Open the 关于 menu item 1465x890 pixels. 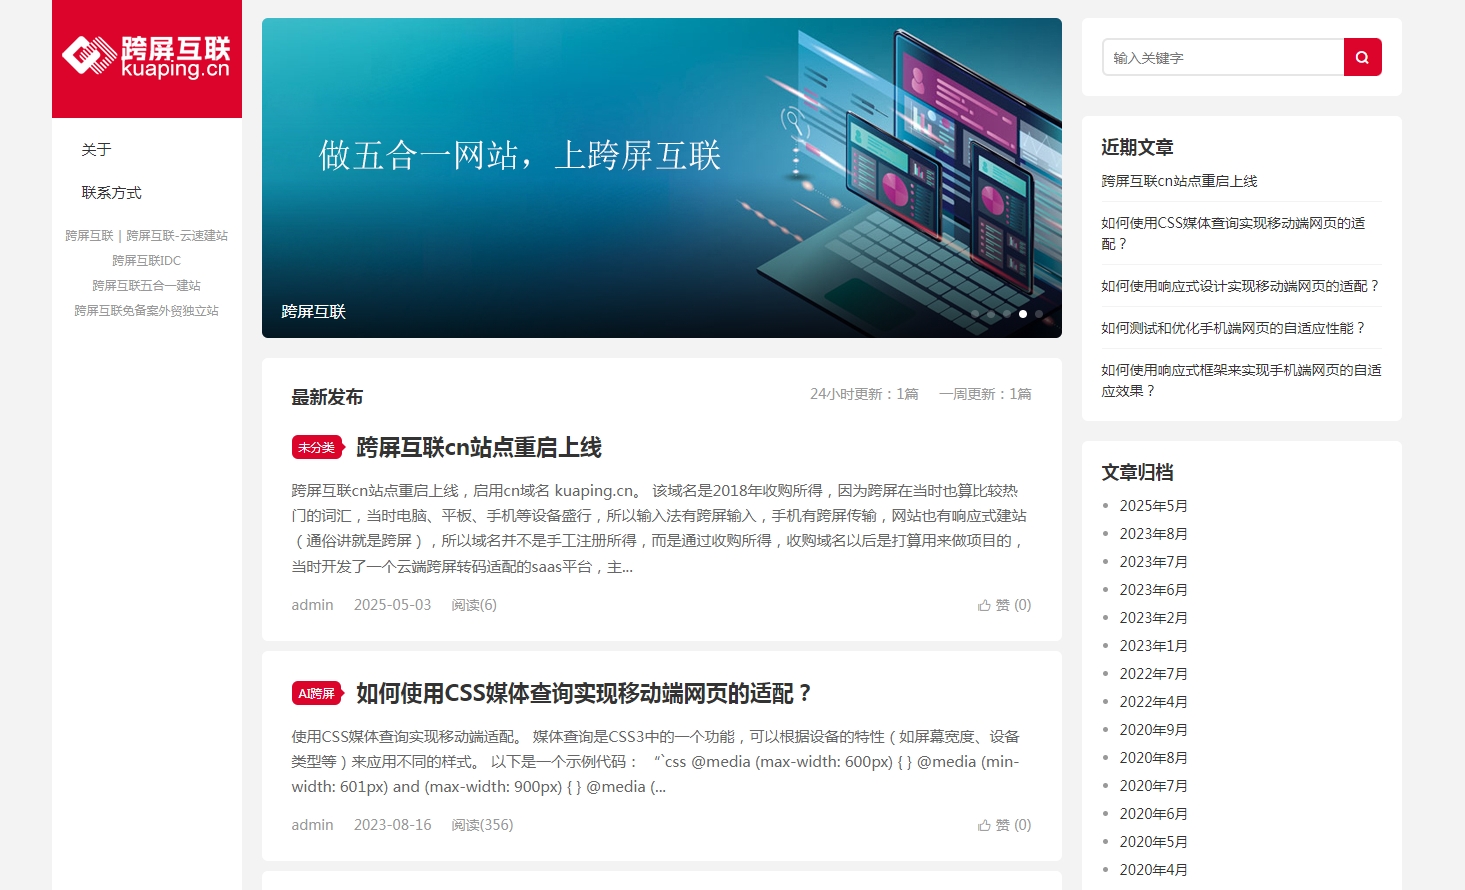[x=96, y=150]
